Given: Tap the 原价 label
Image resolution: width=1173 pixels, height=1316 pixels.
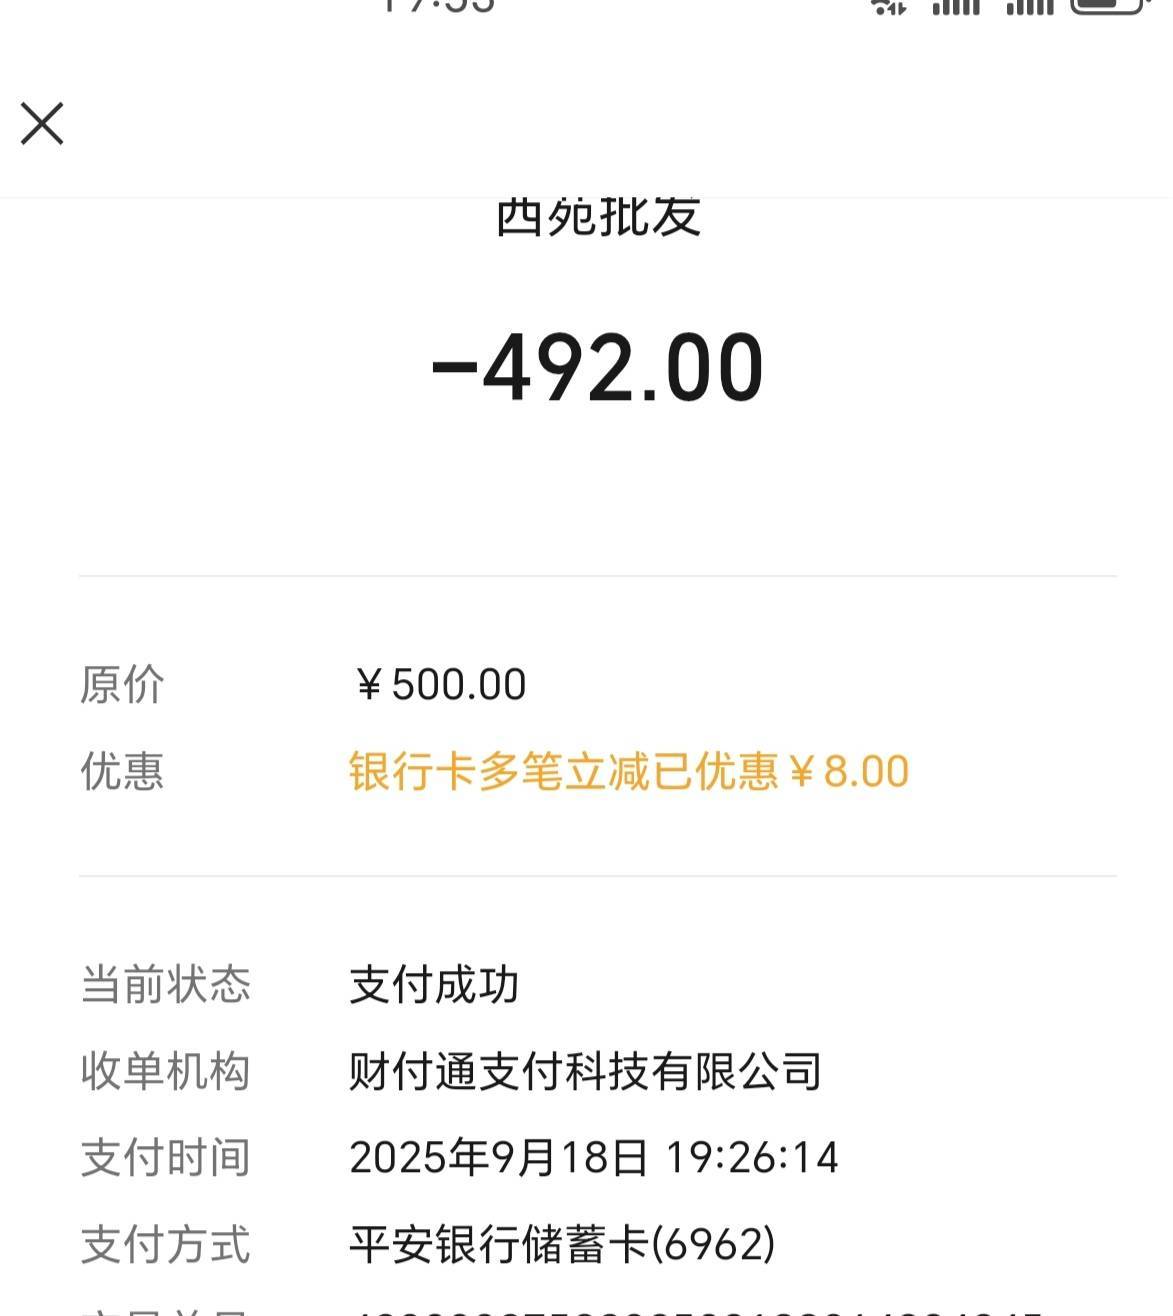Looking at the screenshot, I should coord(122,685).
